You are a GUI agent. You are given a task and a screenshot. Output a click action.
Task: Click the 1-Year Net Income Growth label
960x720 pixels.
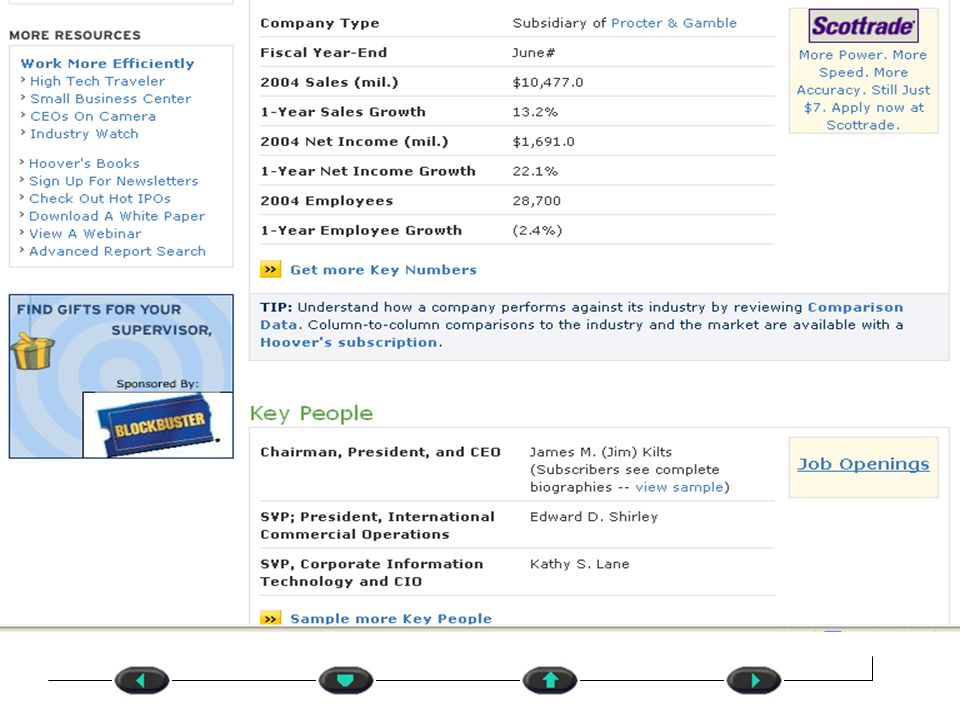click(368, 171)
